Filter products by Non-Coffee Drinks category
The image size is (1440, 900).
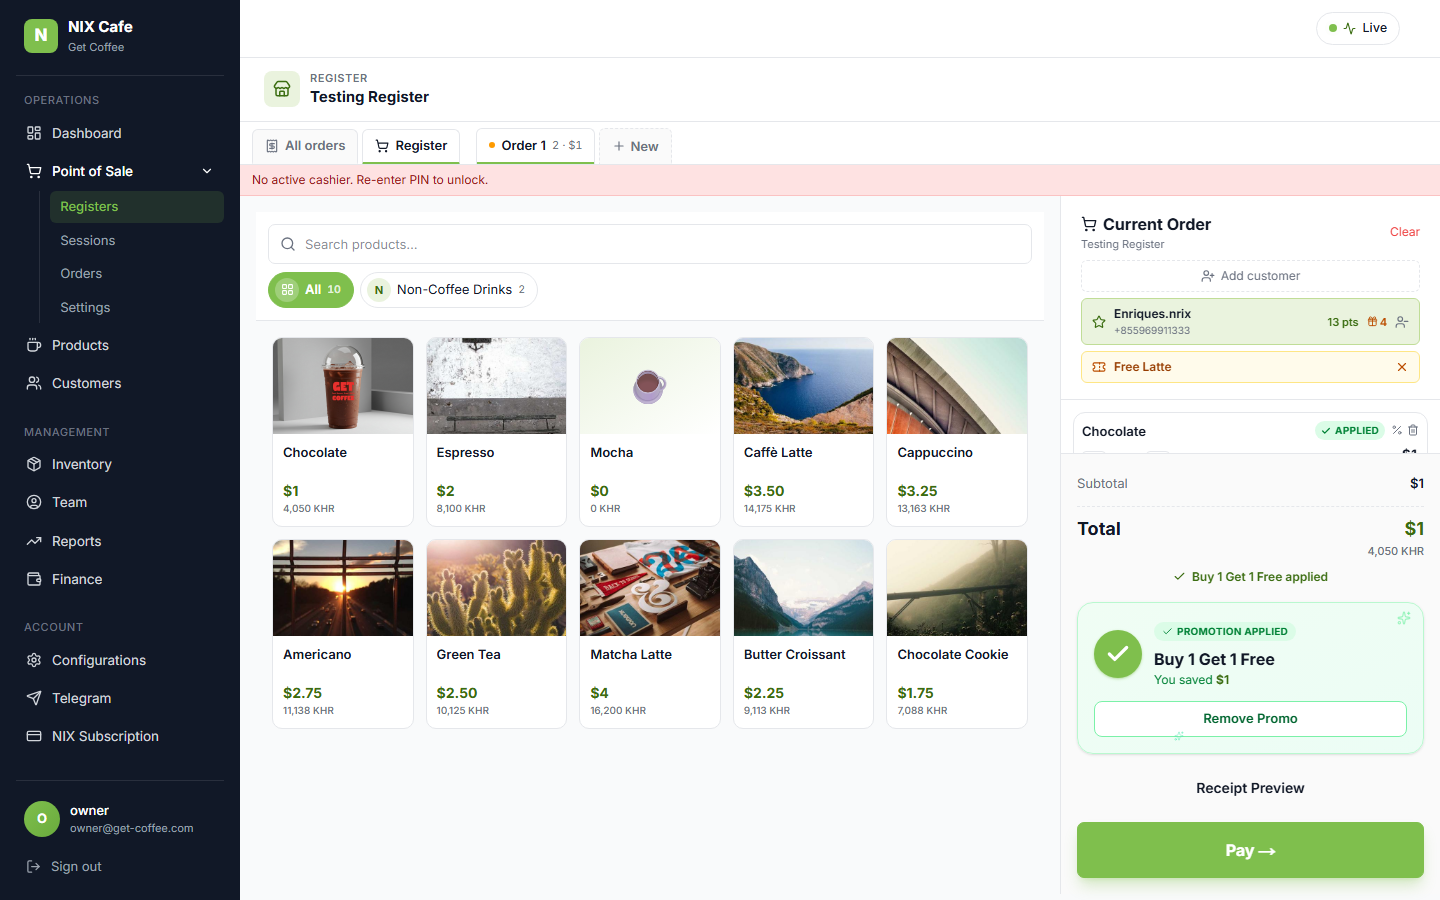(449, 290)
